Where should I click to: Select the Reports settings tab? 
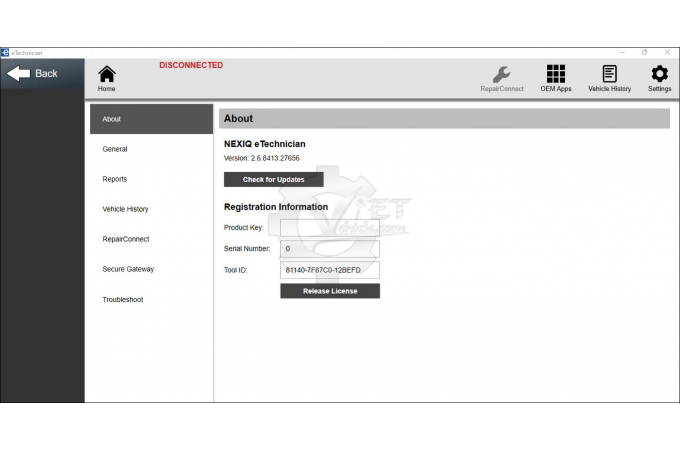tap(151, 179)
